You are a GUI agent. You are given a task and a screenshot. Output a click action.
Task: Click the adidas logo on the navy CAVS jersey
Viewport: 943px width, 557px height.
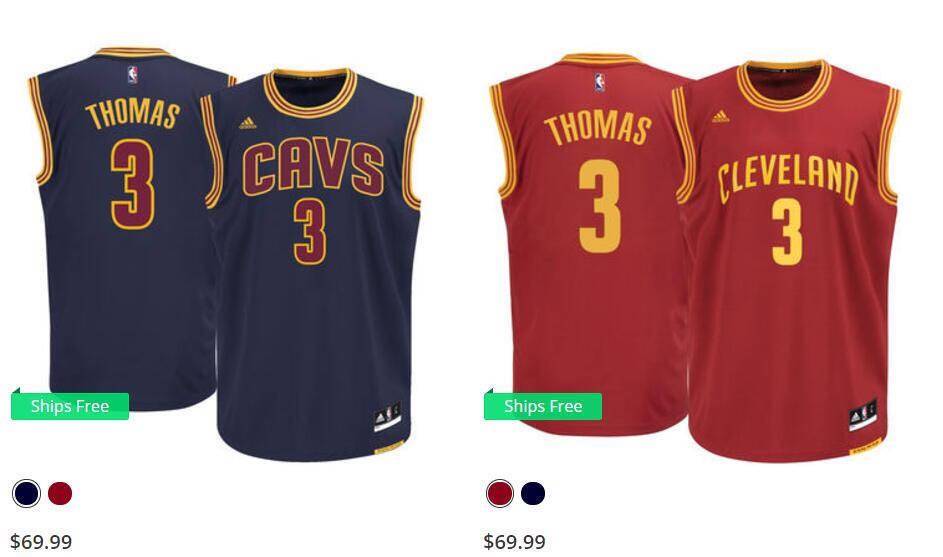[x=248, y=123]
